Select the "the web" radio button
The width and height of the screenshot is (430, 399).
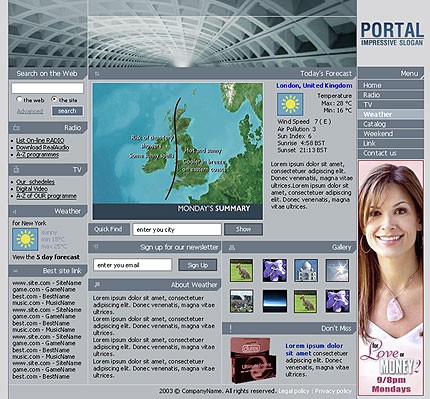pyautogui.click(x=19, y=99)
